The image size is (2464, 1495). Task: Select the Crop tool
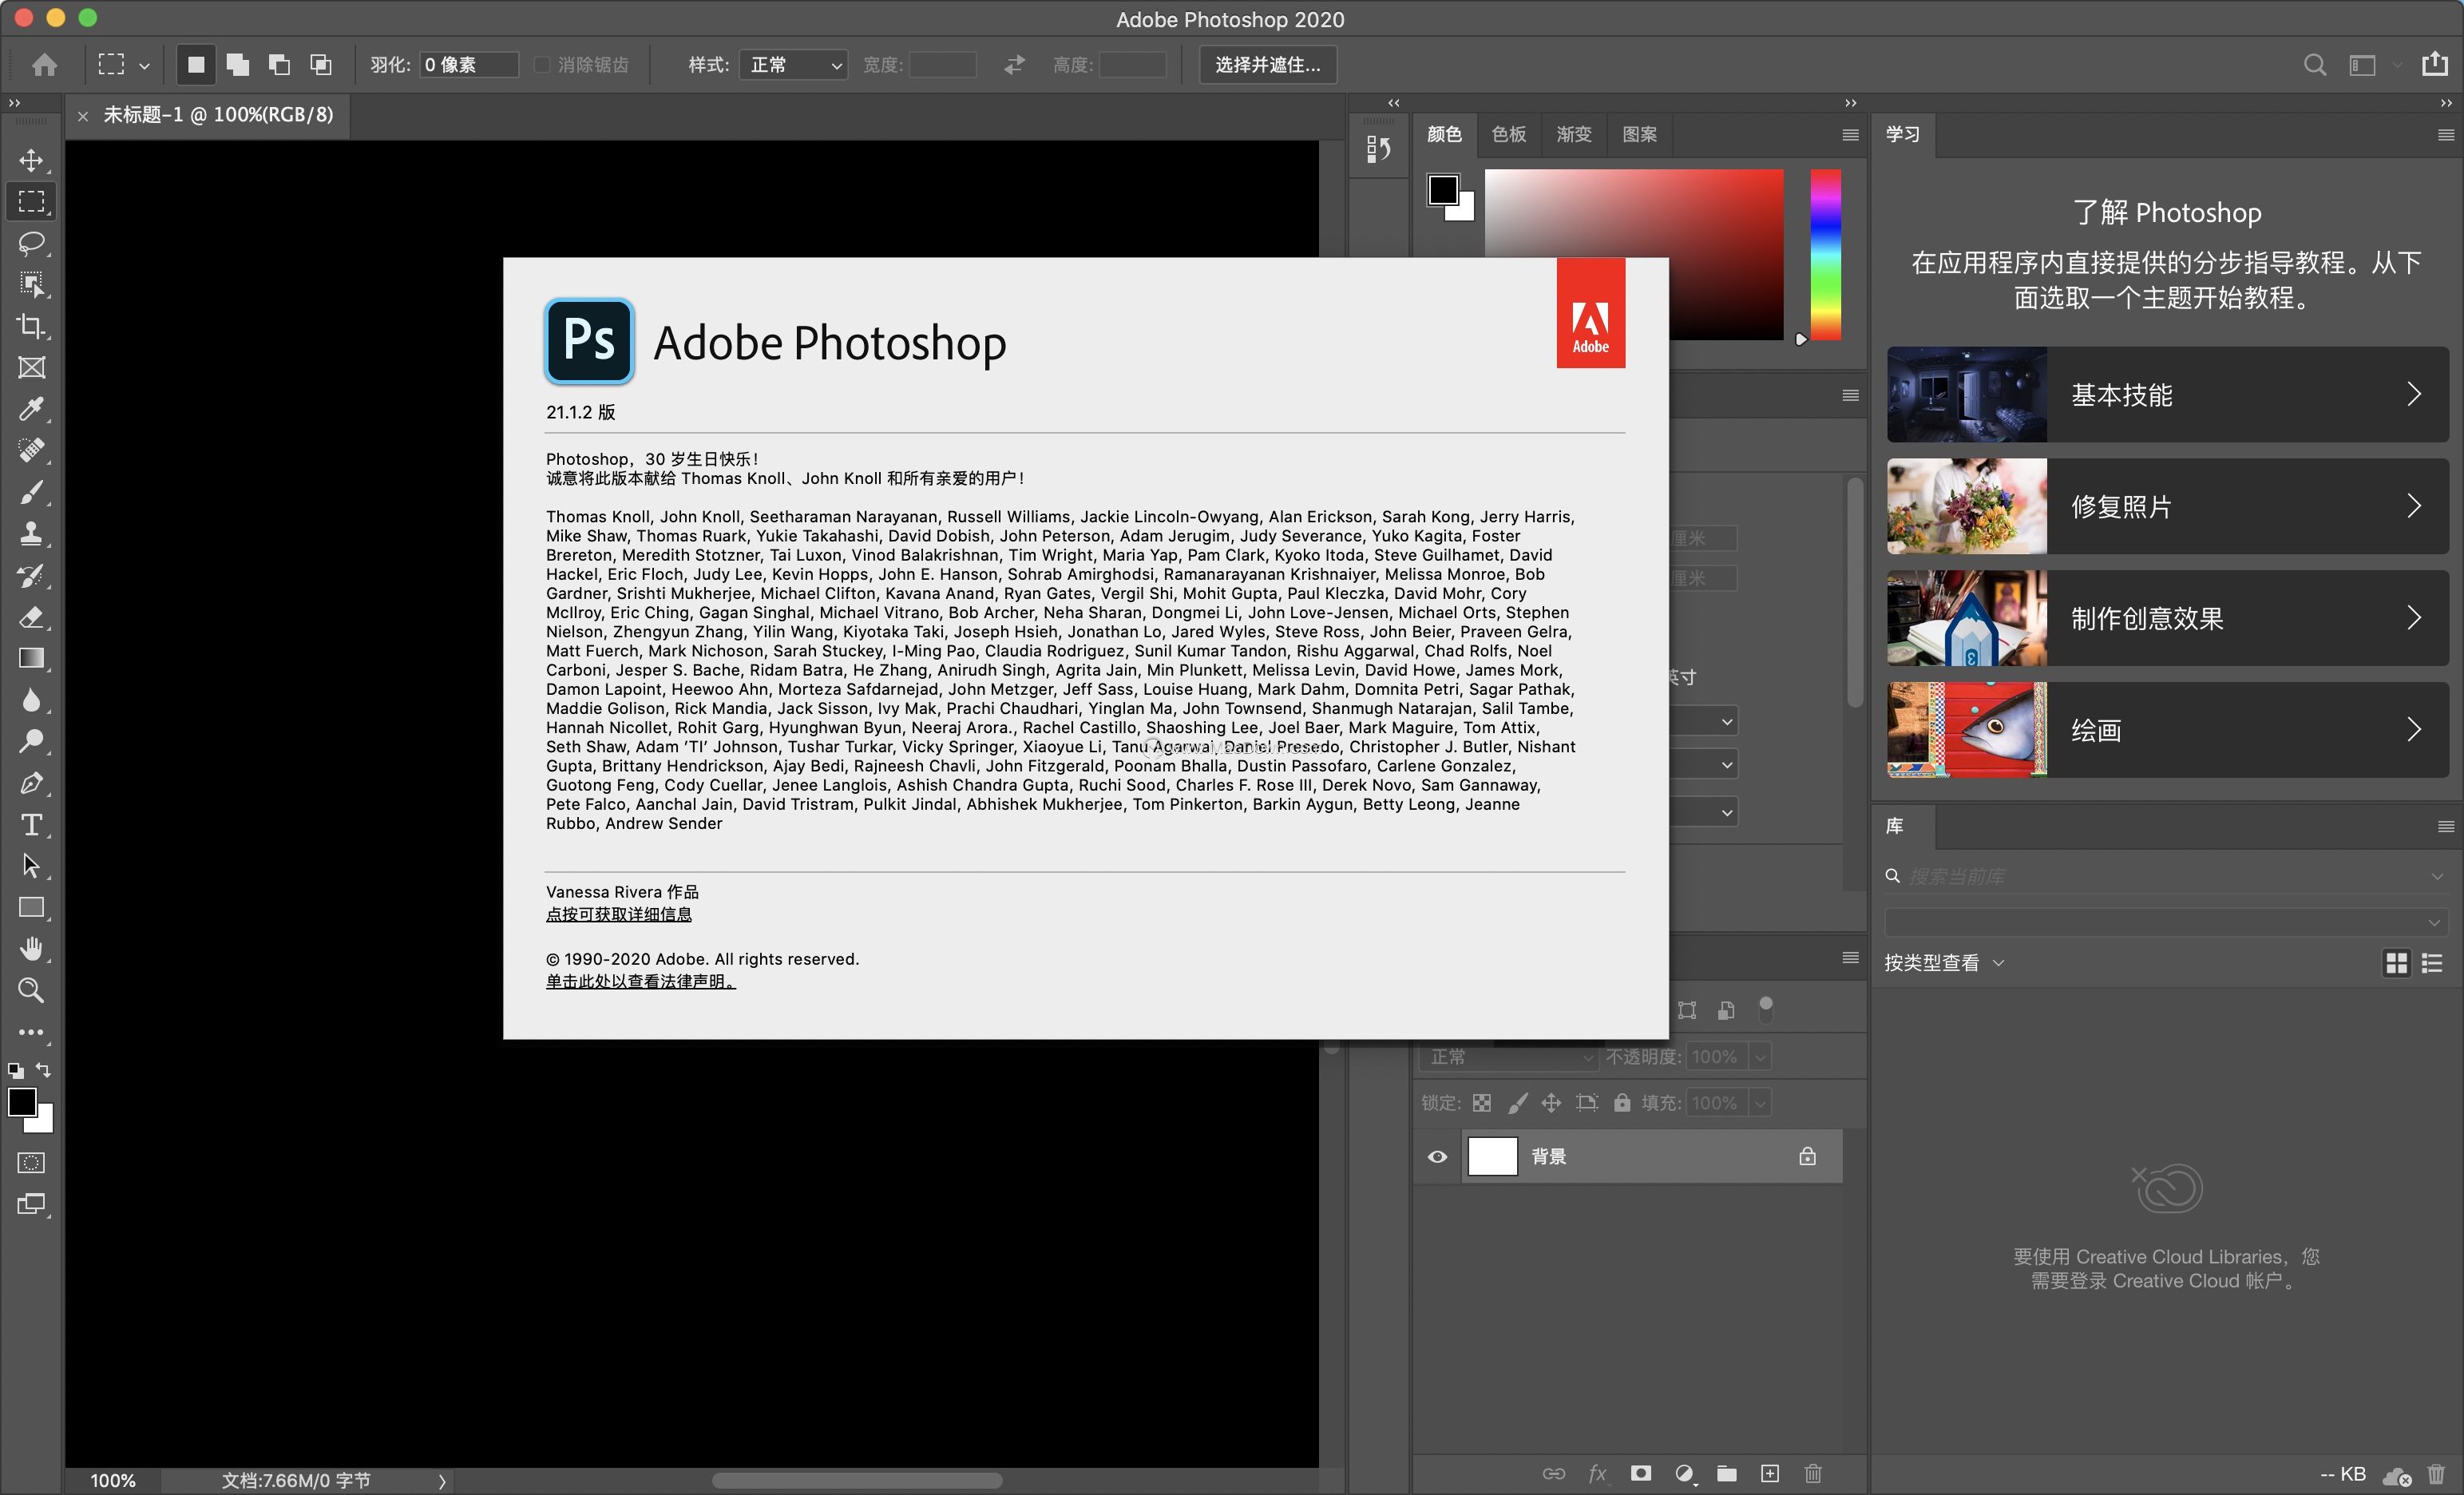point(31,326)
